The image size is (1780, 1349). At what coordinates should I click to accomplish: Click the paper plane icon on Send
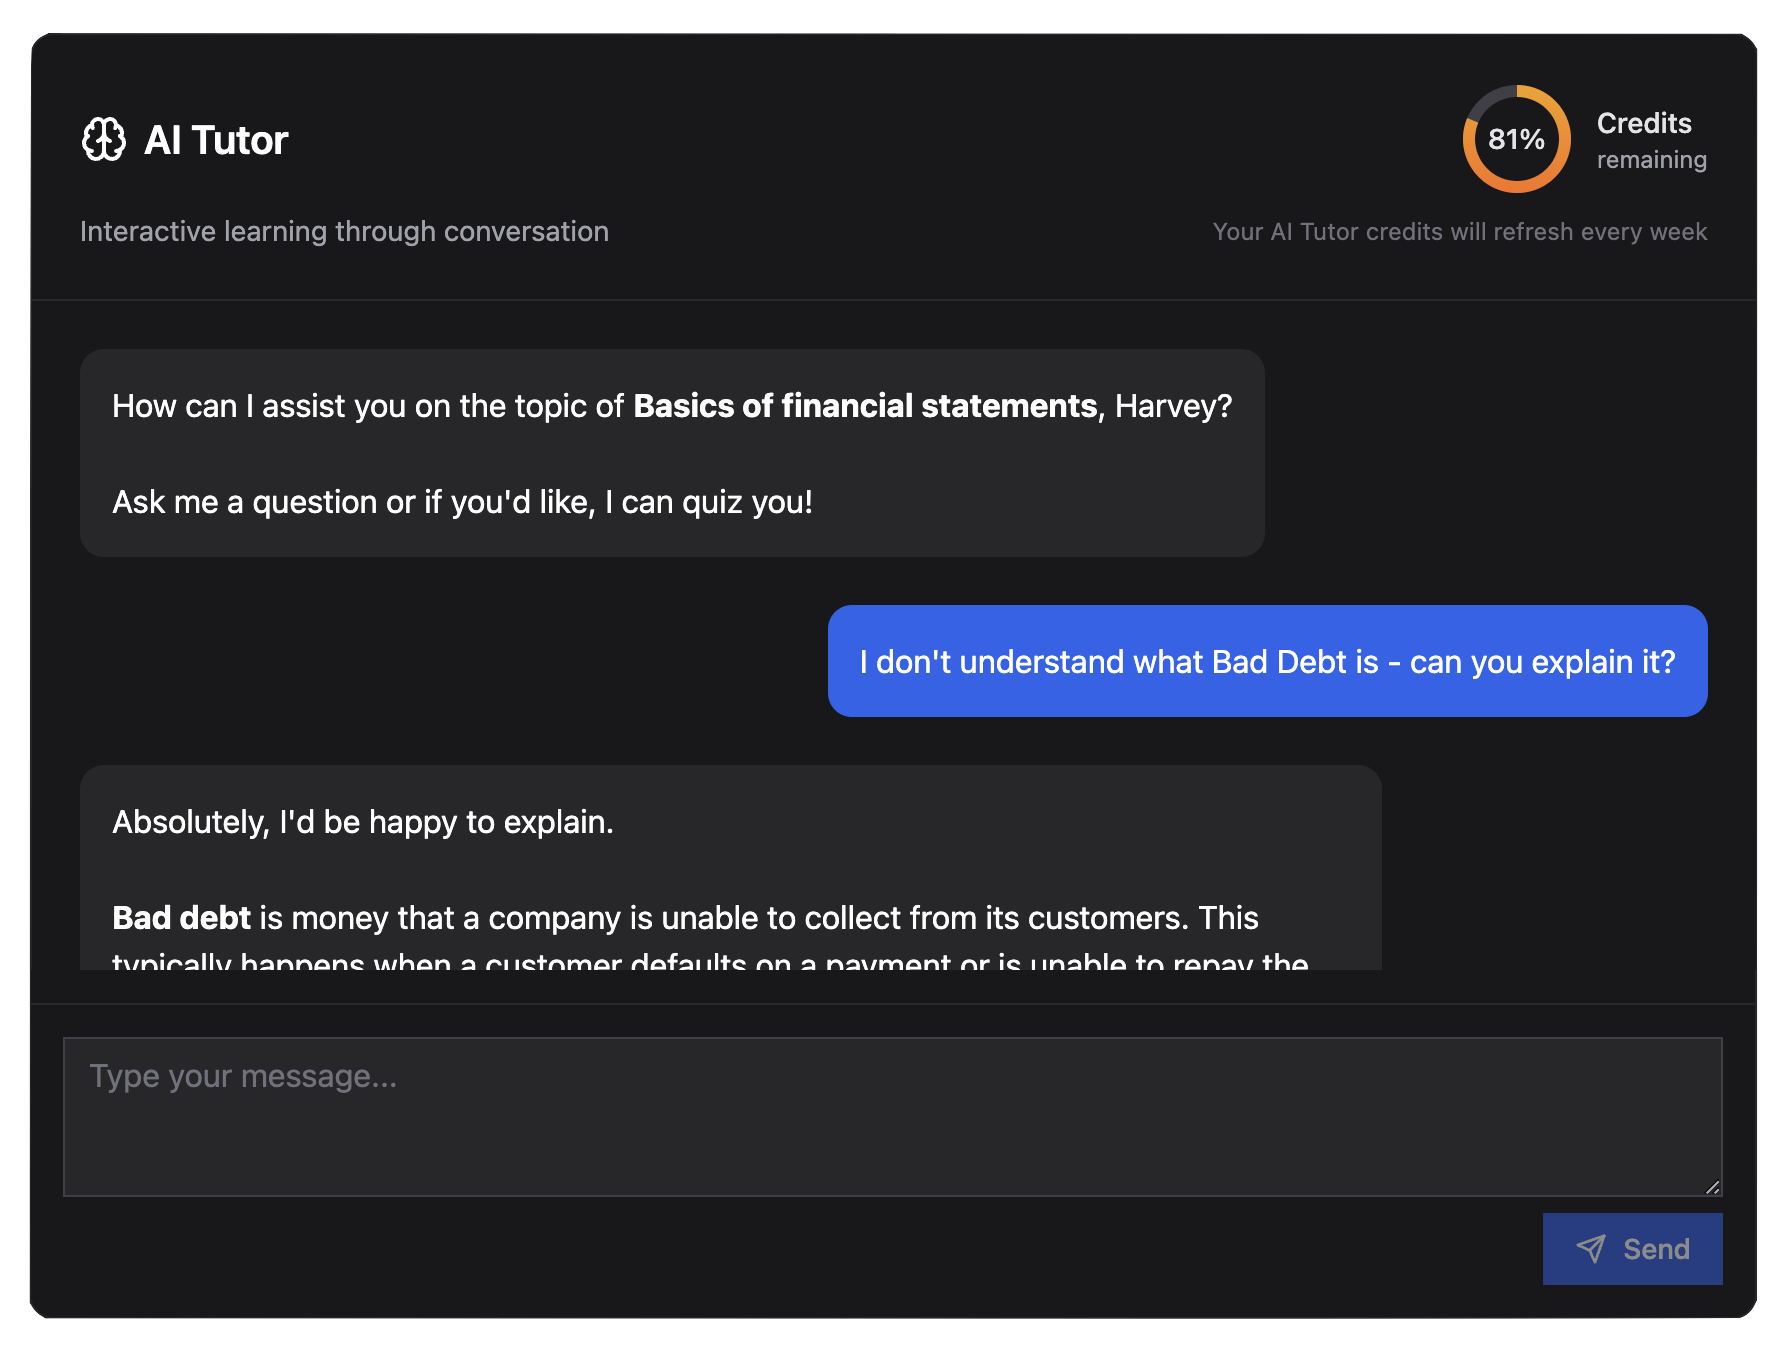tap(1591, 1248)
